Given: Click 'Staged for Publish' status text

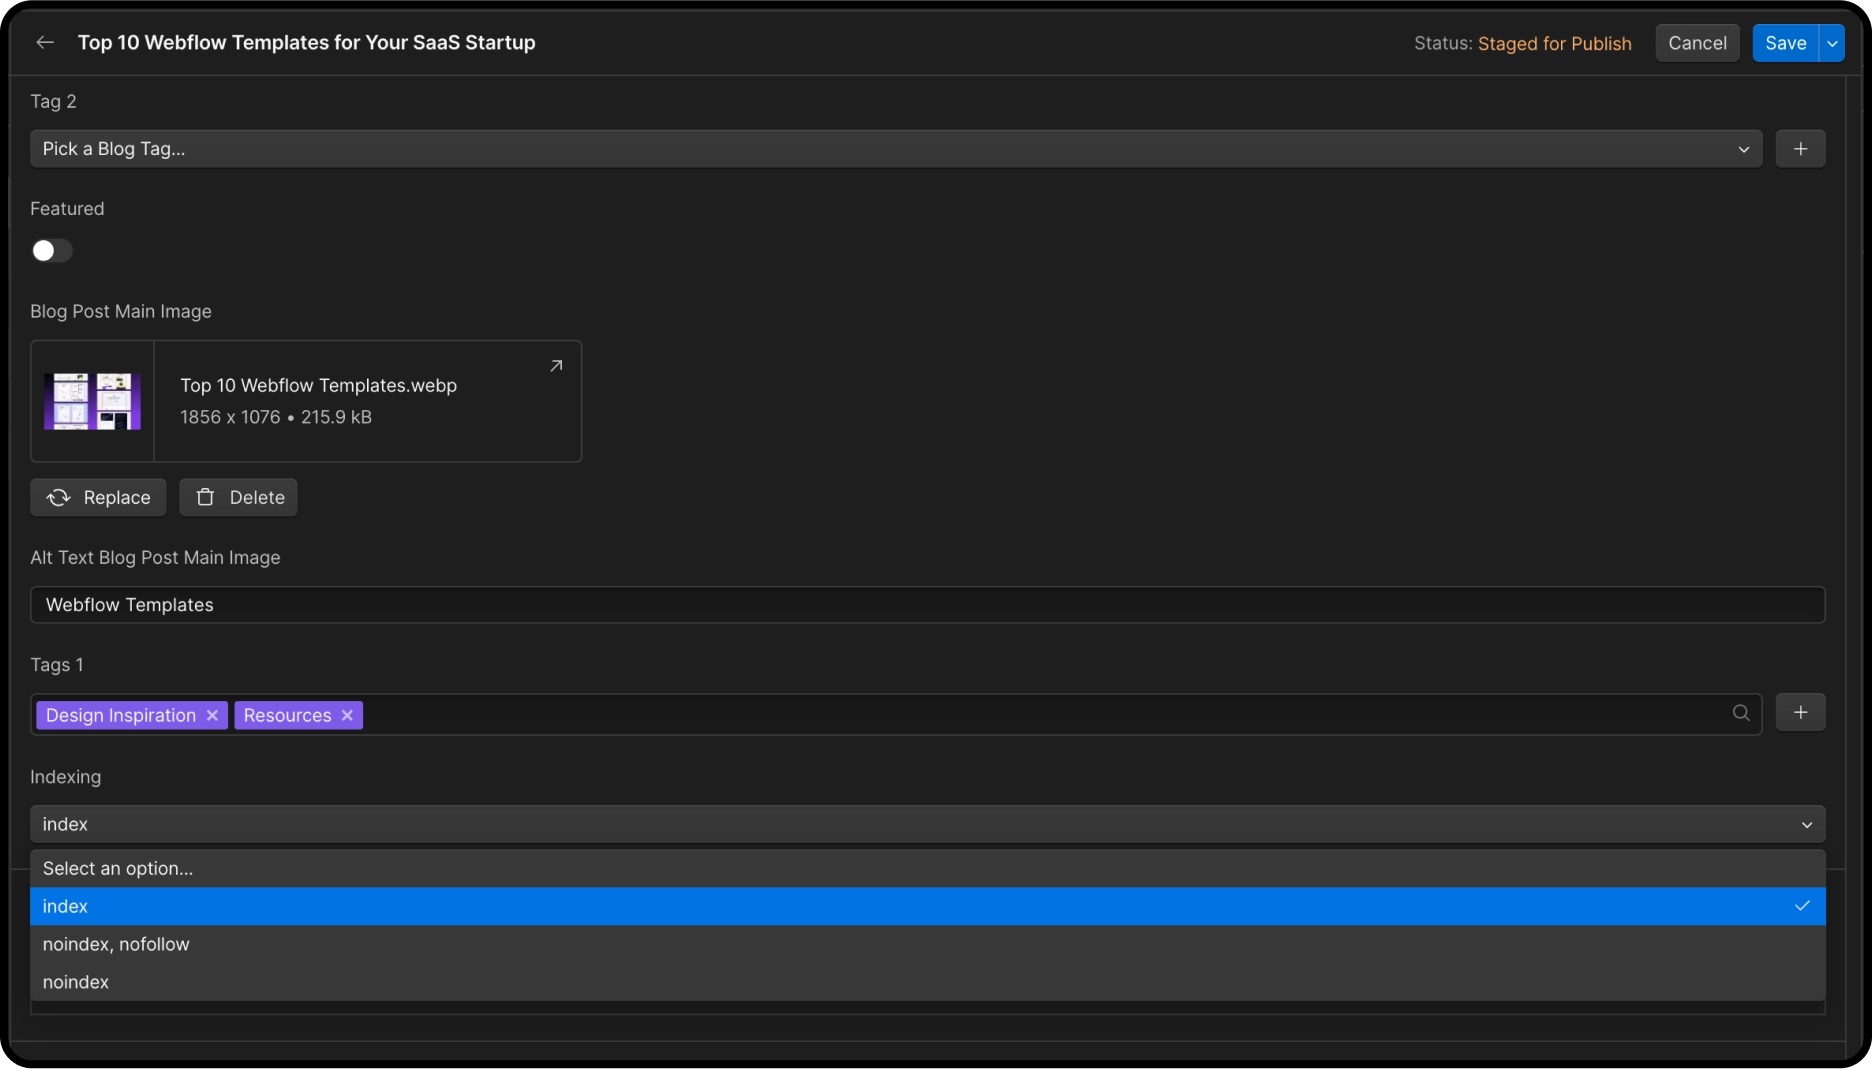Looking at the screenshot, I should click(1554, 44).
